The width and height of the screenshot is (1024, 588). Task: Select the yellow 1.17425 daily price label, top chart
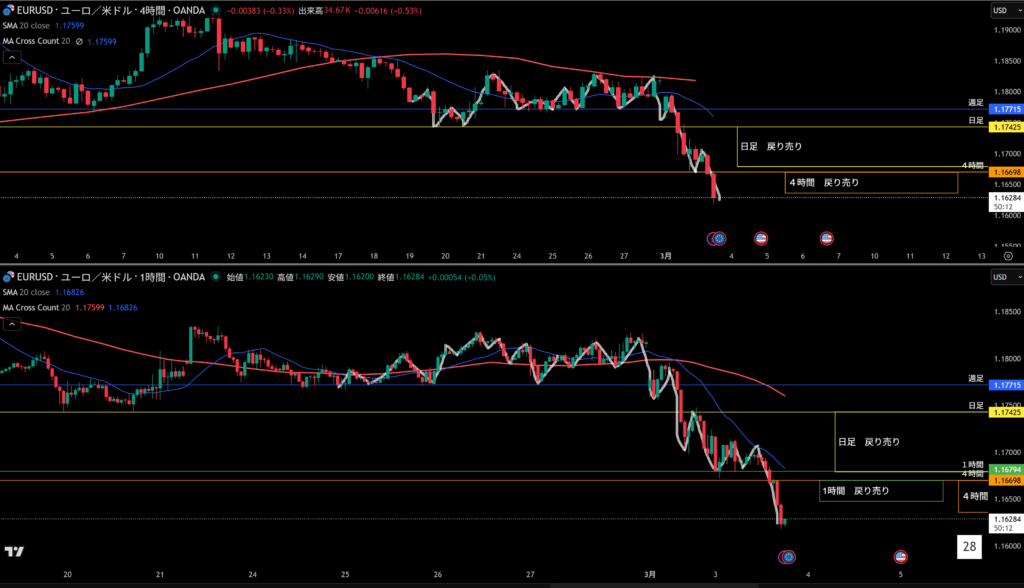pos(1005,127)
